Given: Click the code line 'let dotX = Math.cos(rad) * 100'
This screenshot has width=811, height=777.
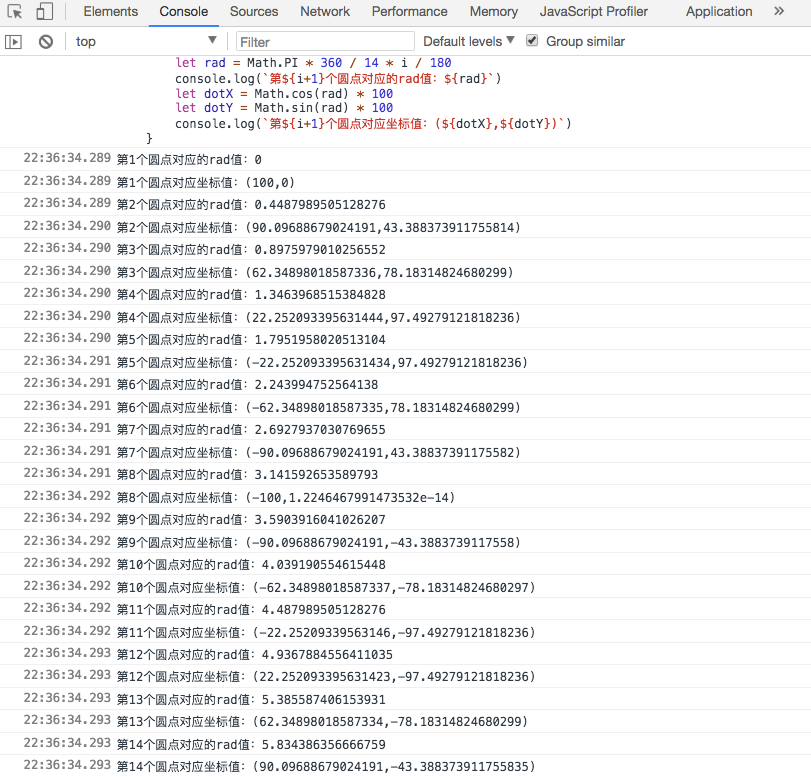Looking at the screenshot, I should click(x=284, y=94).
